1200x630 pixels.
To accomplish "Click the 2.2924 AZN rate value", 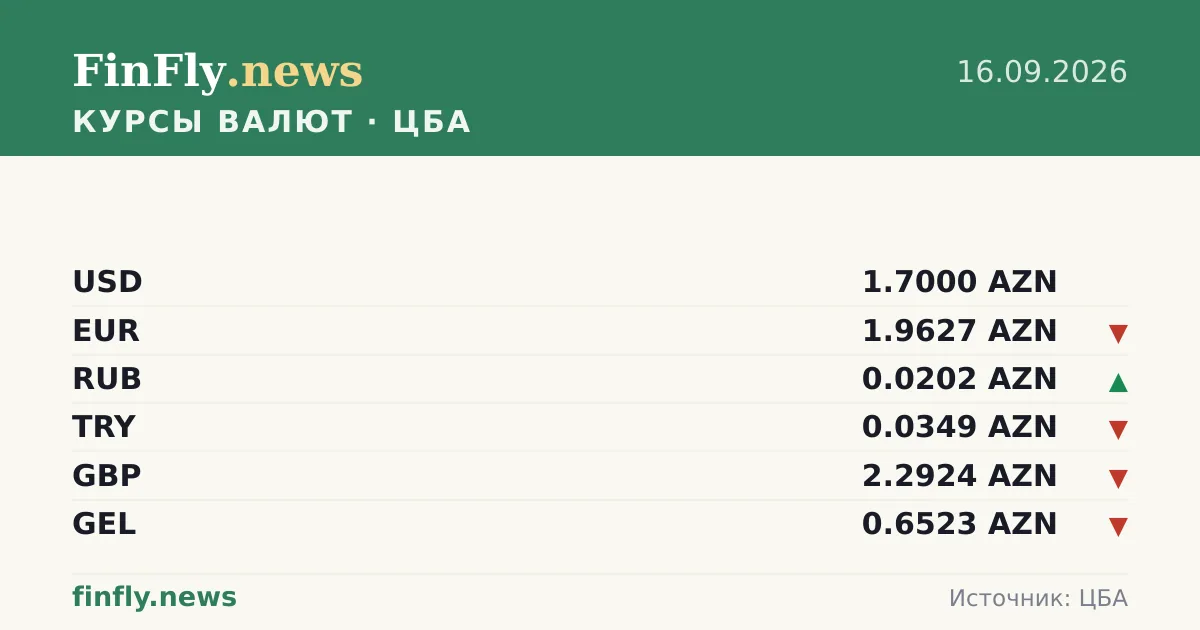I will point(959,476).
